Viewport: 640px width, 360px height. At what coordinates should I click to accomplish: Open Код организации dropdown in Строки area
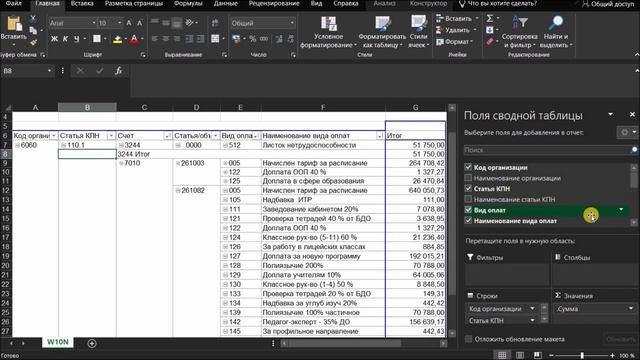point(532,309)
